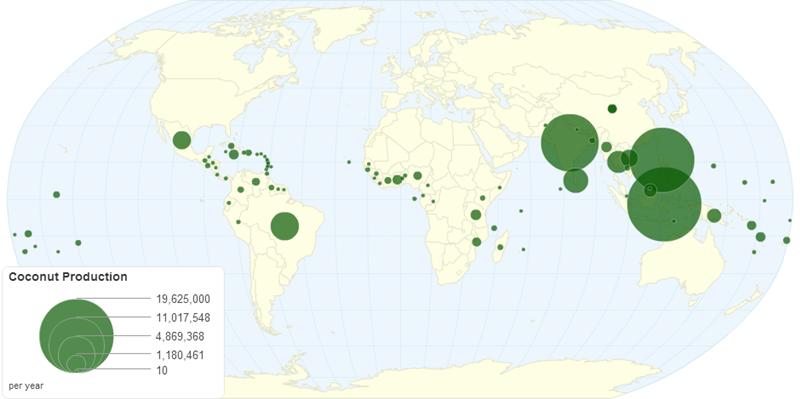
Task: Click the Mozambique production bubble
Action: click(x=477, y=242)
